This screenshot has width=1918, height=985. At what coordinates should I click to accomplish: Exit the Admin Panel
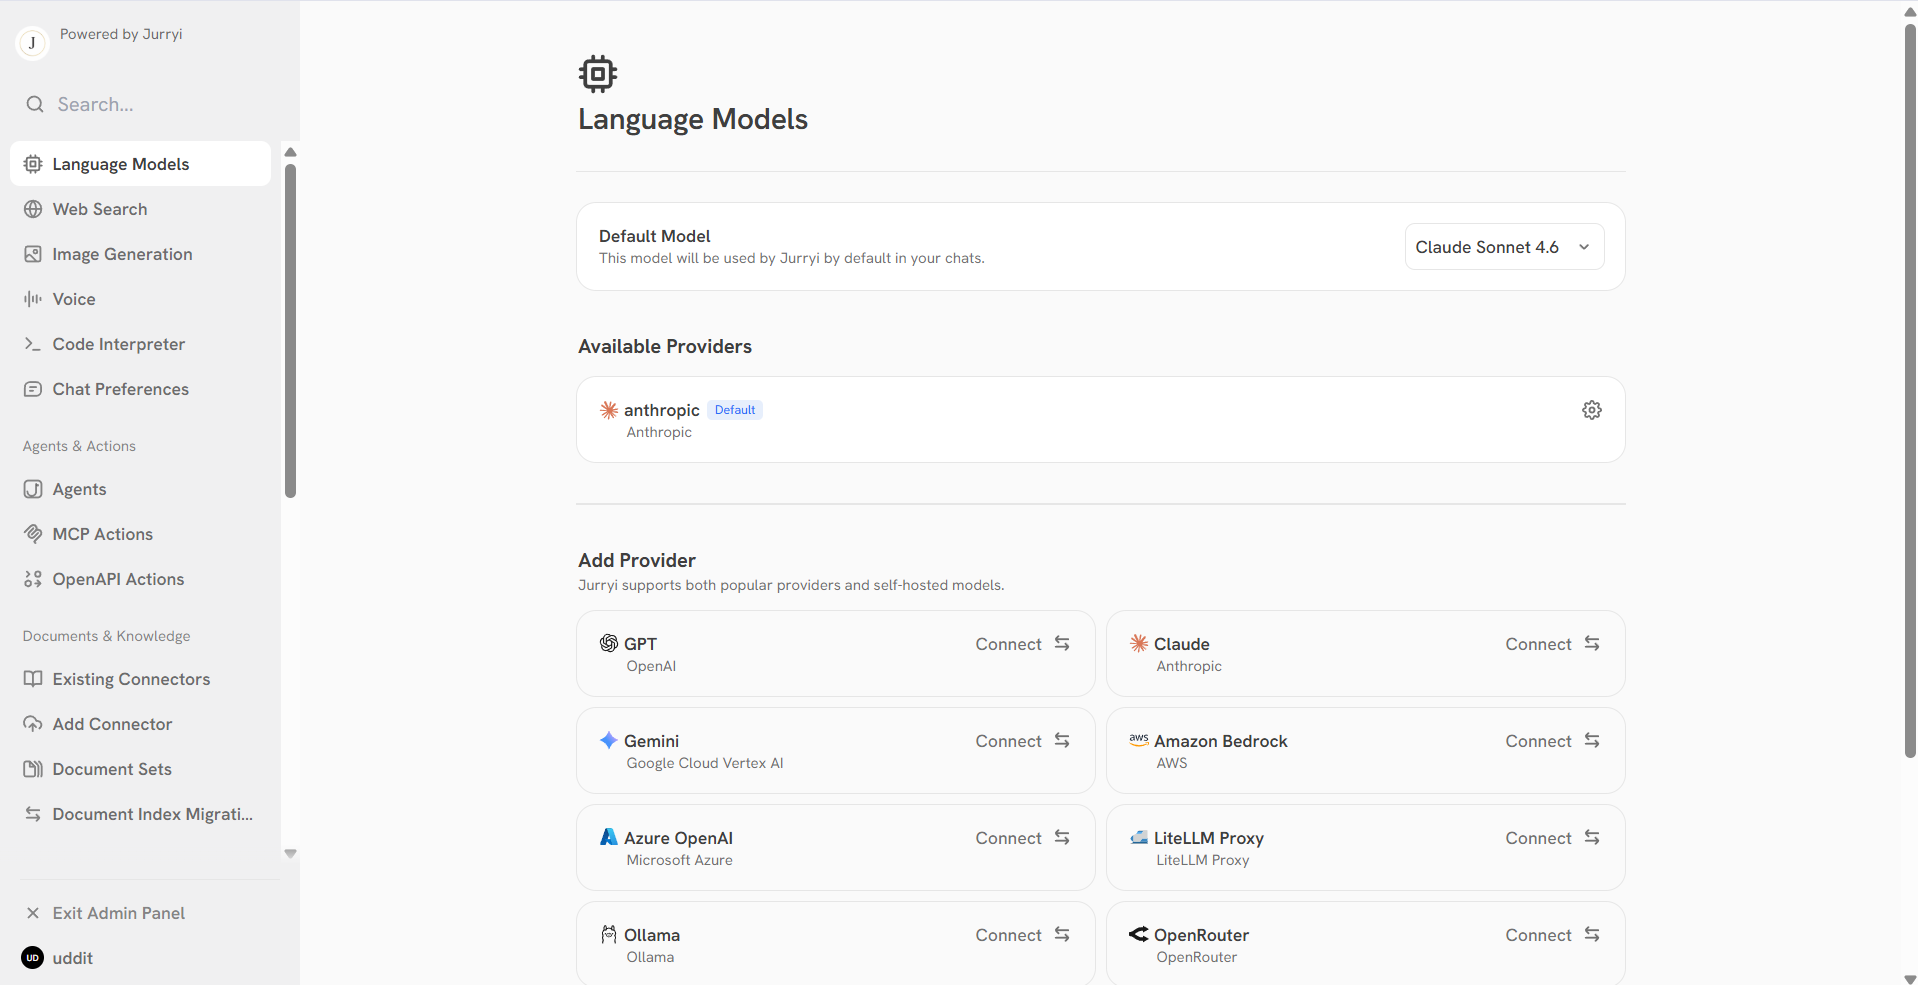(118, 913)
